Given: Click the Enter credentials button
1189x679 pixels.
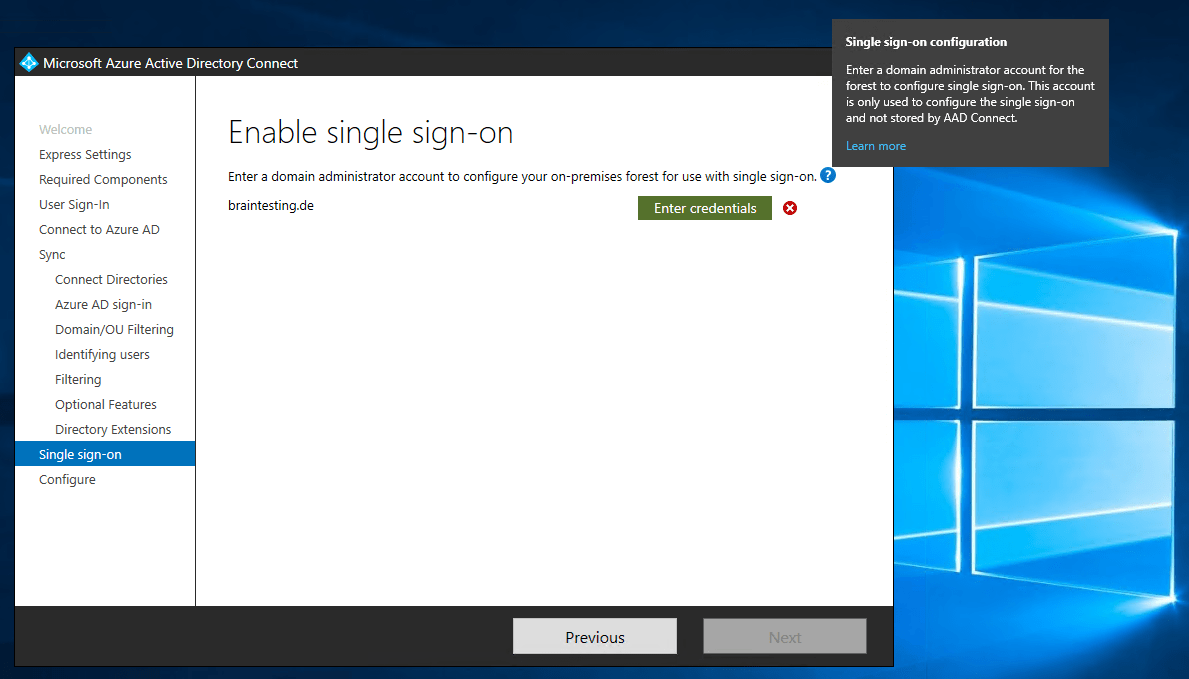Looking at the screenshot, I should pos(704,208).
